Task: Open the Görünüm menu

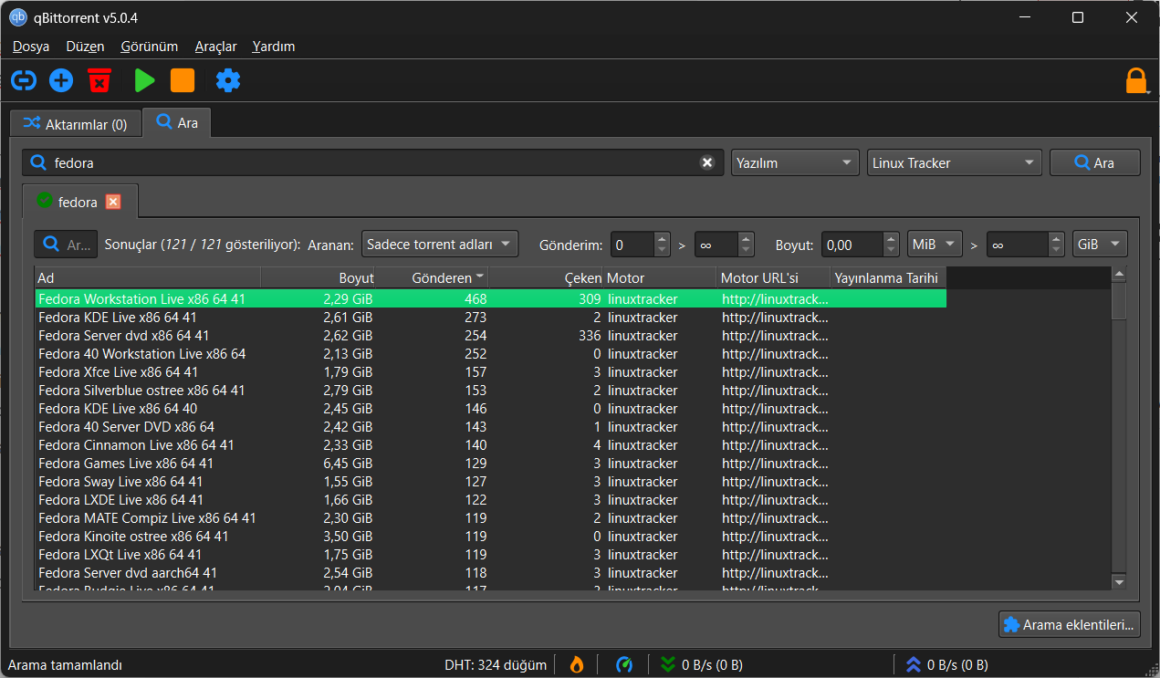Action: click(x=149, y=47)
